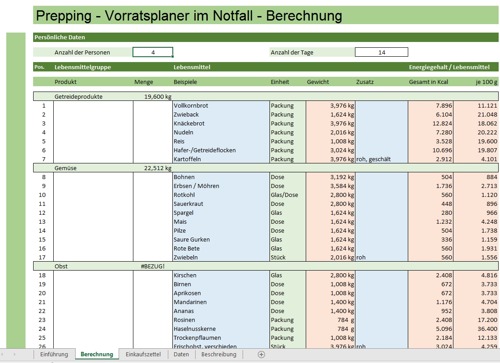Open the Einkaufszettel sheet tab
500x363 pixels.
tap(143, 354)
